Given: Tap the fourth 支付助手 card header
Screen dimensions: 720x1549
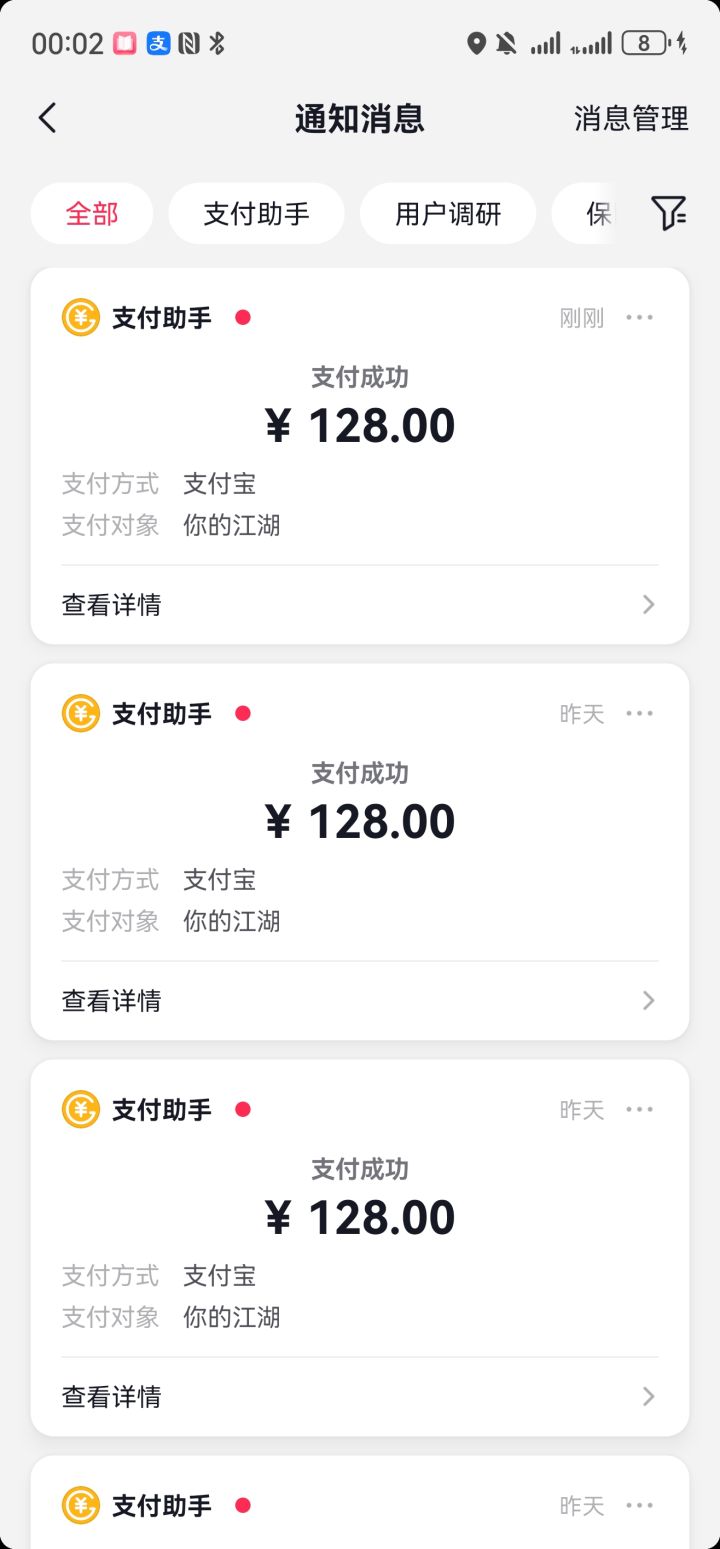Looking at the screenshot, I should [x=162, y=1506].
